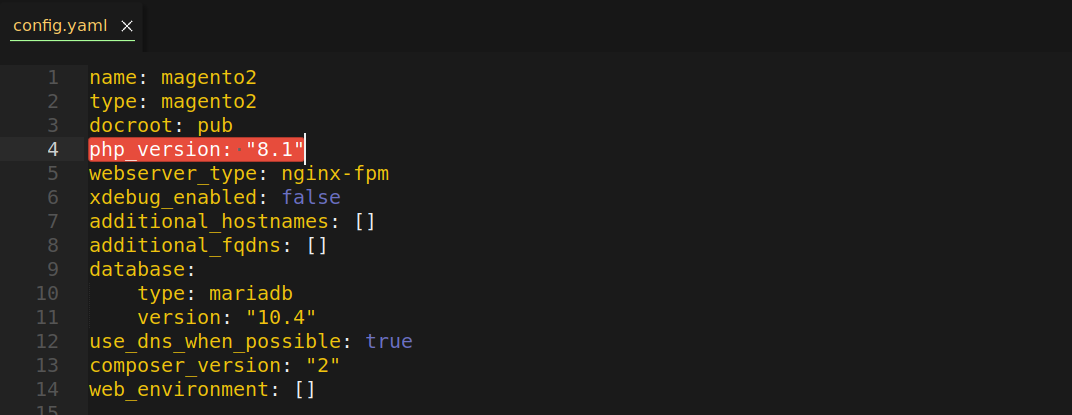Click the composer_version value "2"
The width and height of the screenshot is (1072, 415).
click(x=323, y=365)
